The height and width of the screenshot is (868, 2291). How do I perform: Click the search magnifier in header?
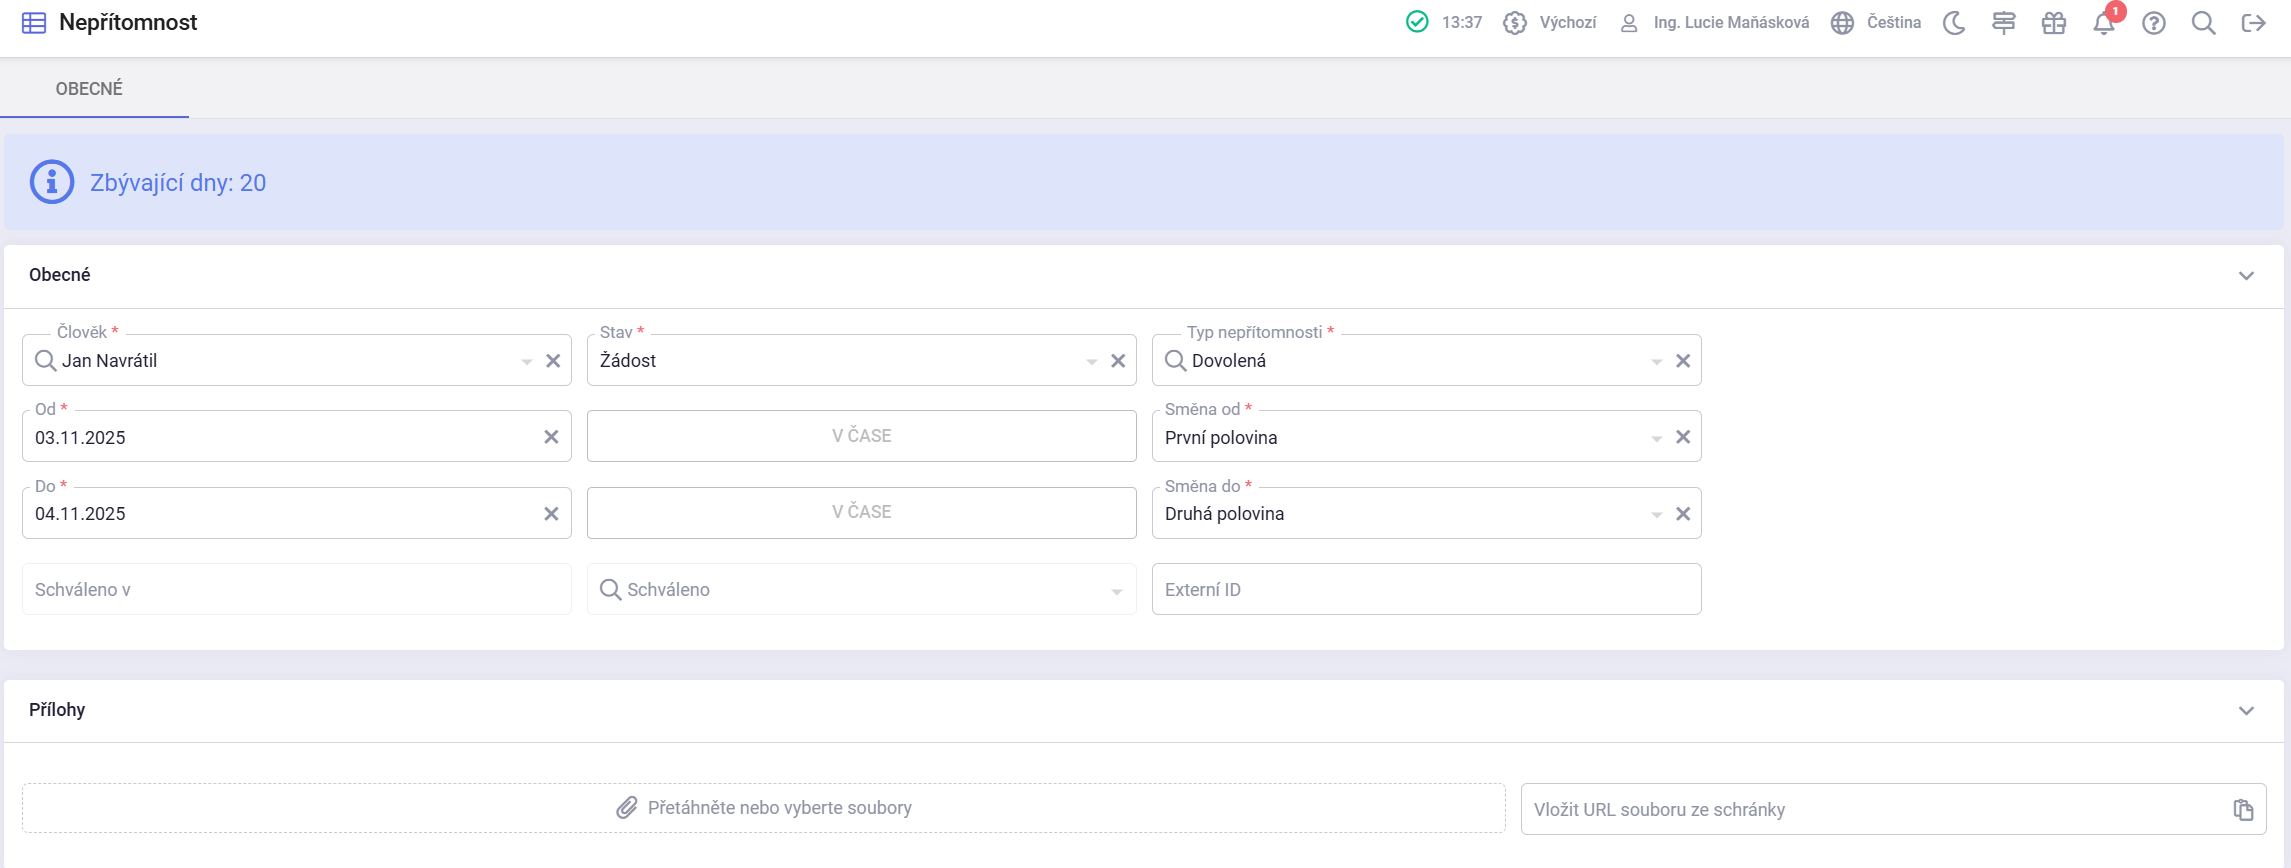2203,23
